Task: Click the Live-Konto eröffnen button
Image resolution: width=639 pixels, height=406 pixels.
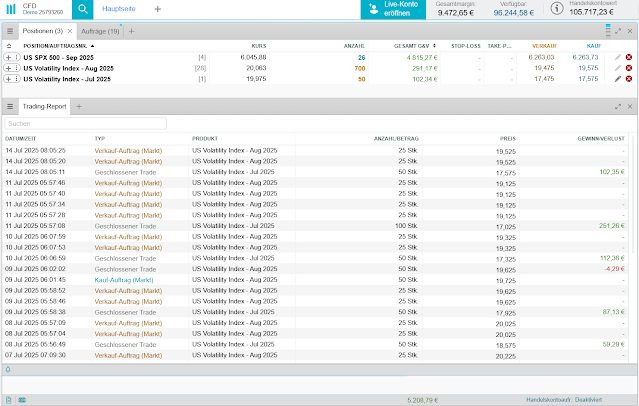Action: tap(393, 9)
